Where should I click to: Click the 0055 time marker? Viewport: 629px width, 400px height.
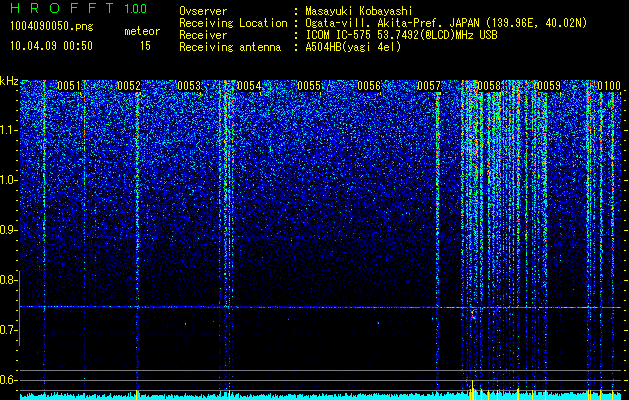click(309, 86)
